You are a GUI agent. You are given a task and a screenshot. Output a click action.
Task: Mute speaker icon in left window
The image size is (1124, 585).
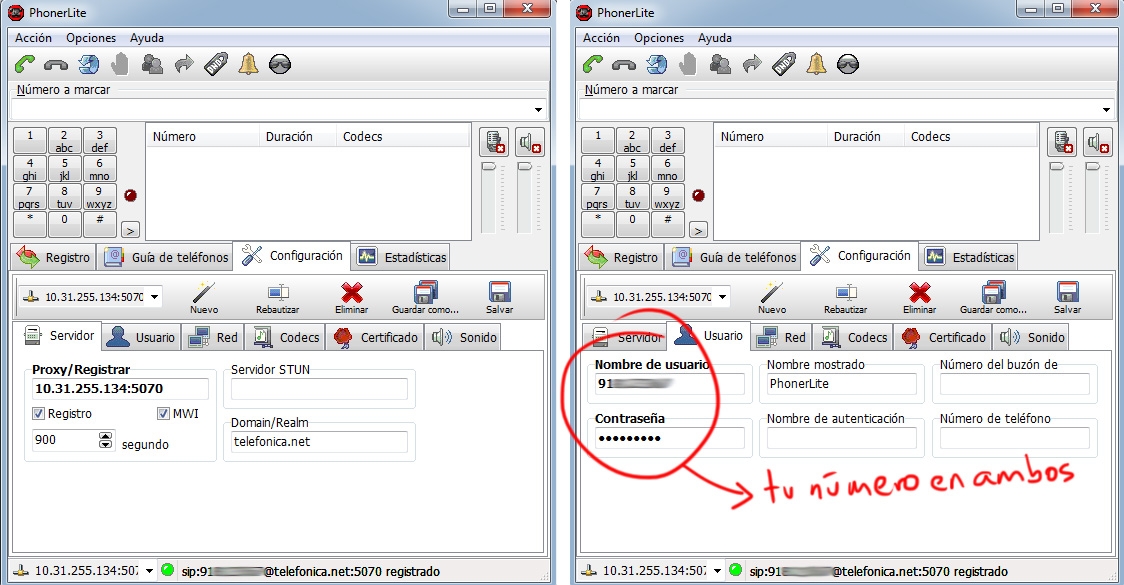coord(529,142)
